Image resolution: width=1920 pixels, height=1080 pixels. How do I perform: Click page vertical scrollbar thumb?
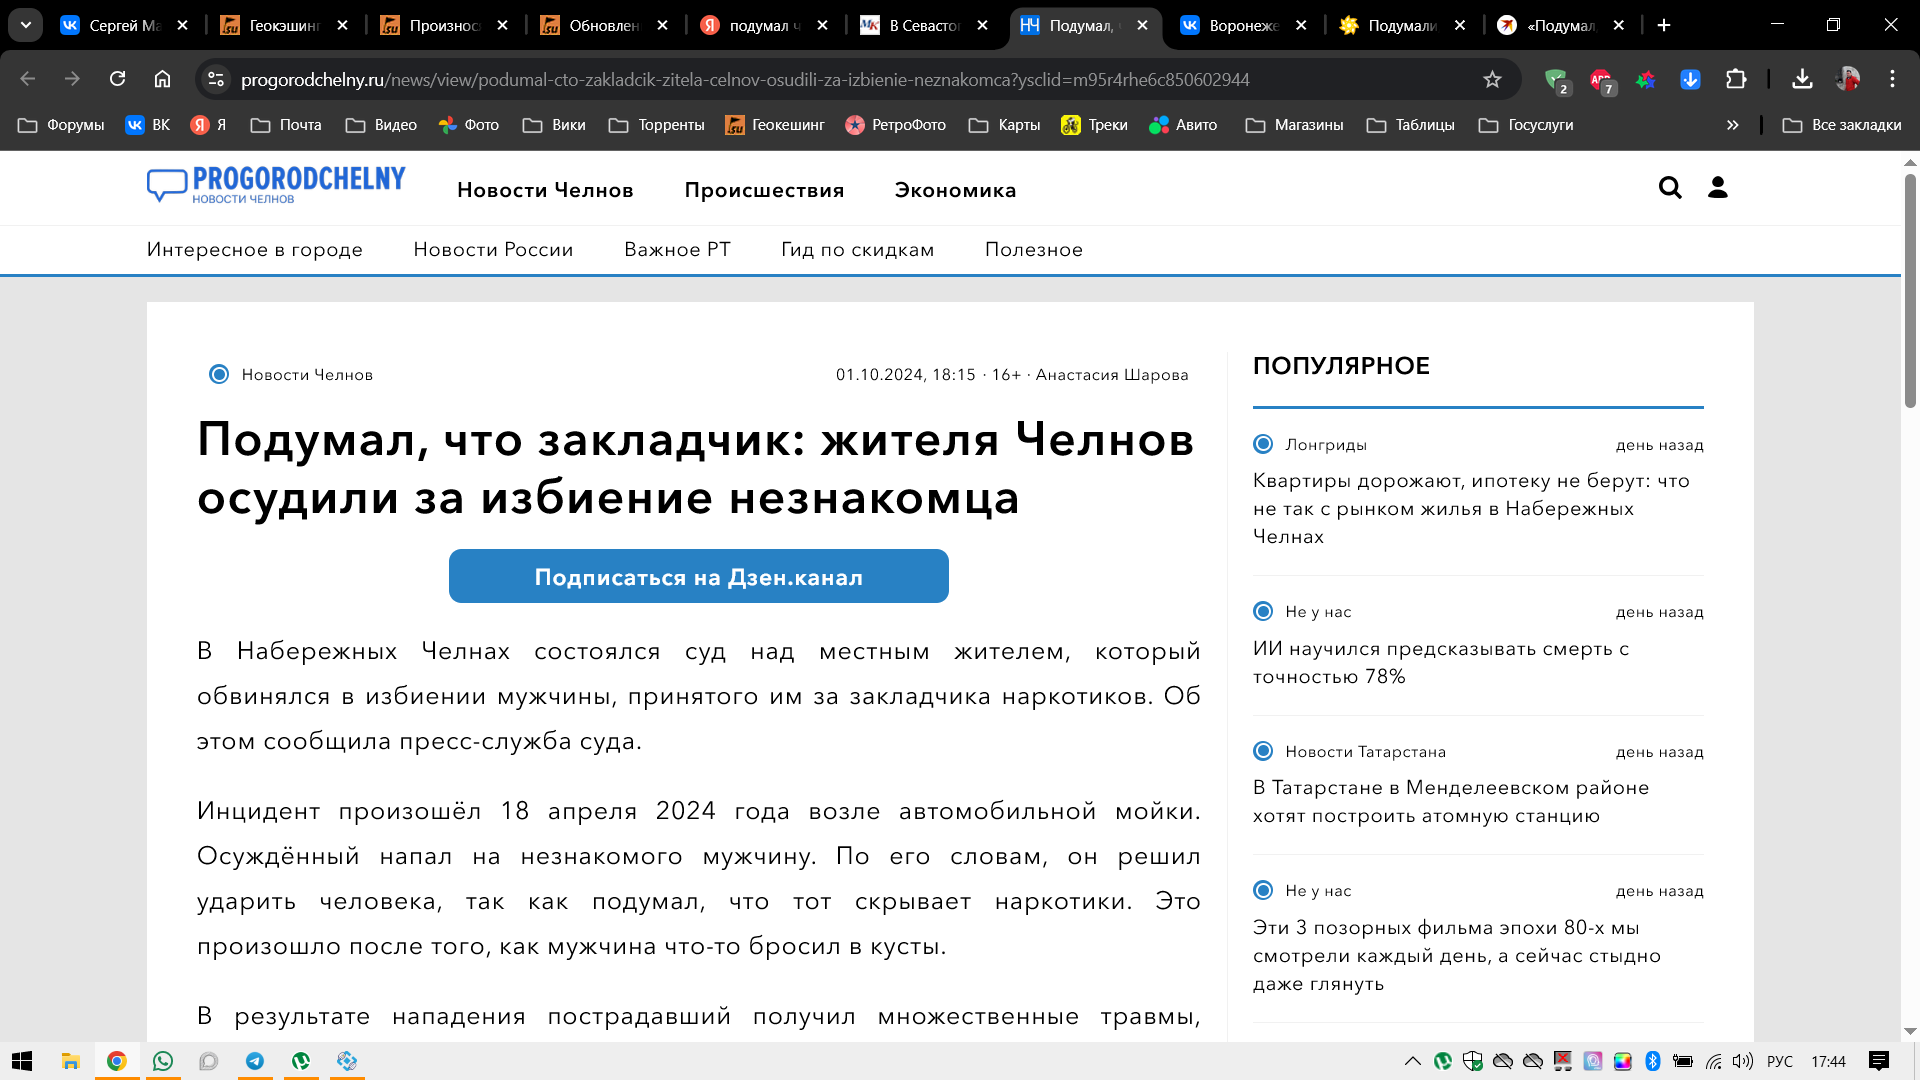click(1909, 290)
